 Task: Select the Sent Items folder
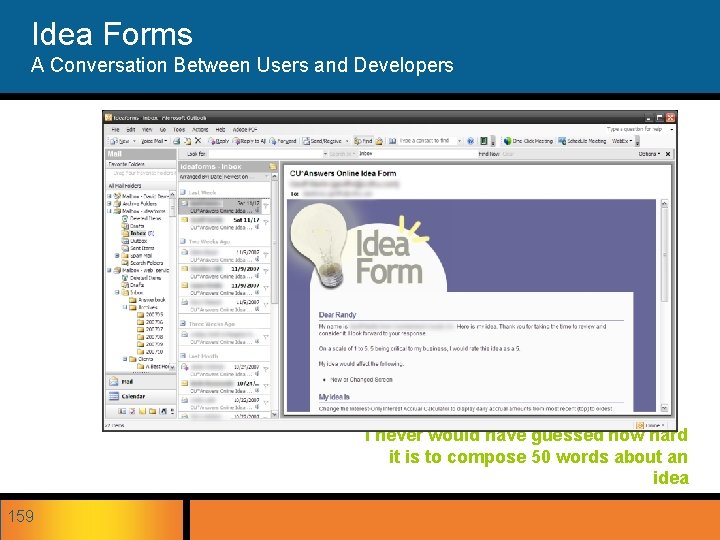coord(138,248)
